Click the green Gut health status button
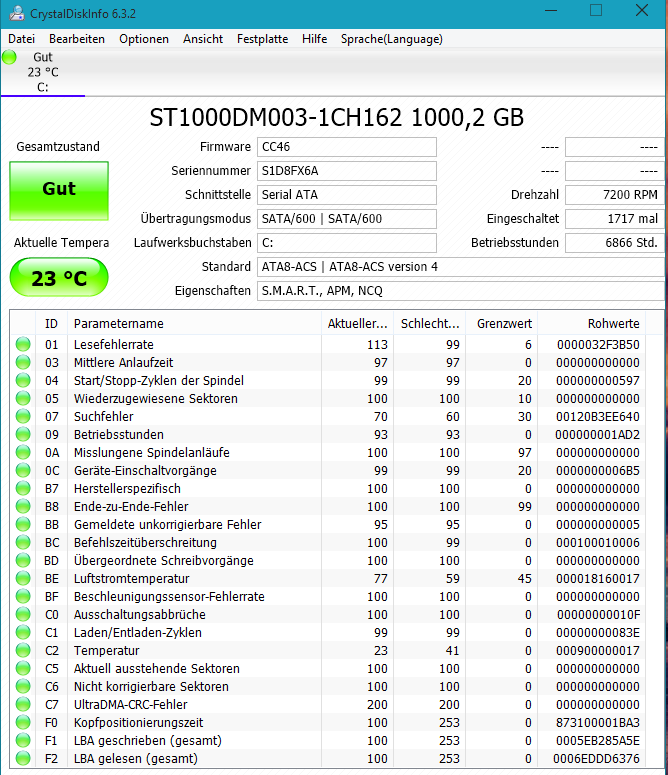Screen dimensions: 668x775 coord(59,190)
